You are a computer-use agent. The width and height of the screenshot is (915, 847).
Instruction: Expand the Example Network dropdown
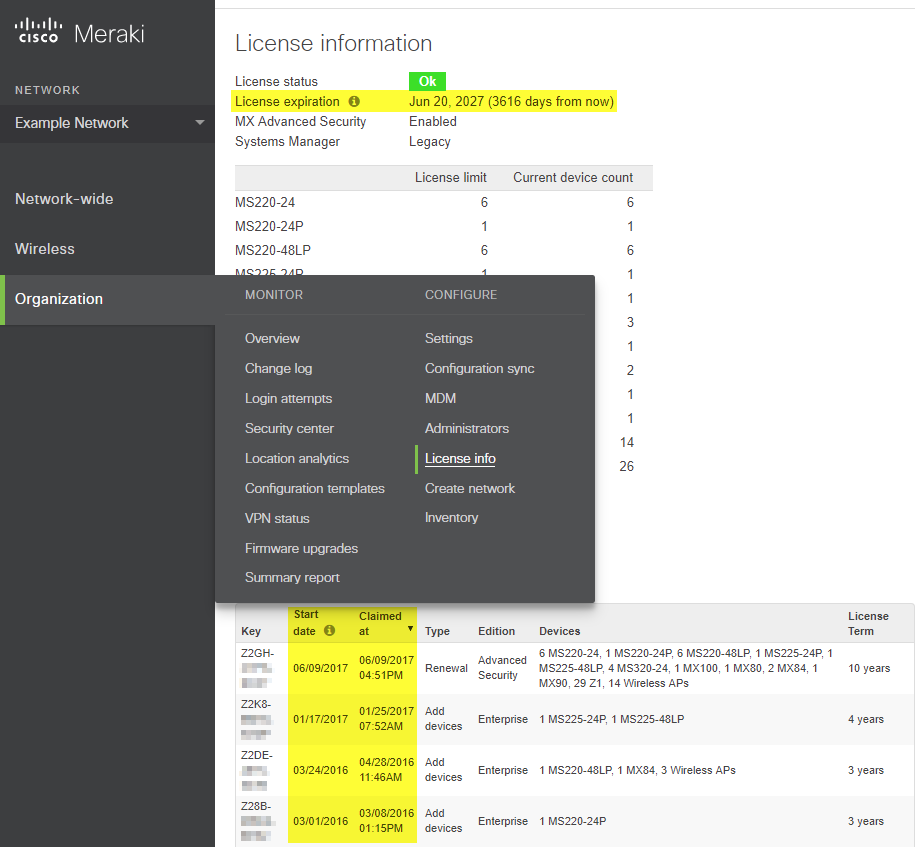coord(199,123)
